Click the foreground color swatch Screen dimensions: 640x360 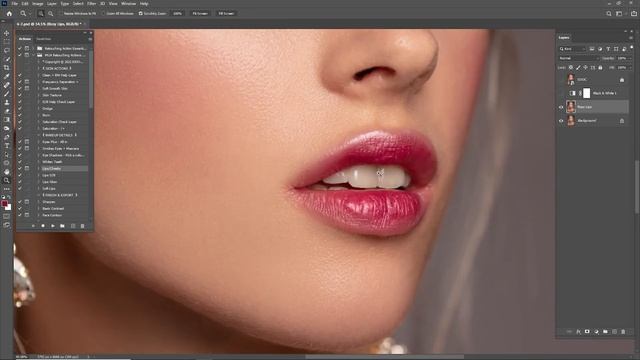click(x=4, y=203)
